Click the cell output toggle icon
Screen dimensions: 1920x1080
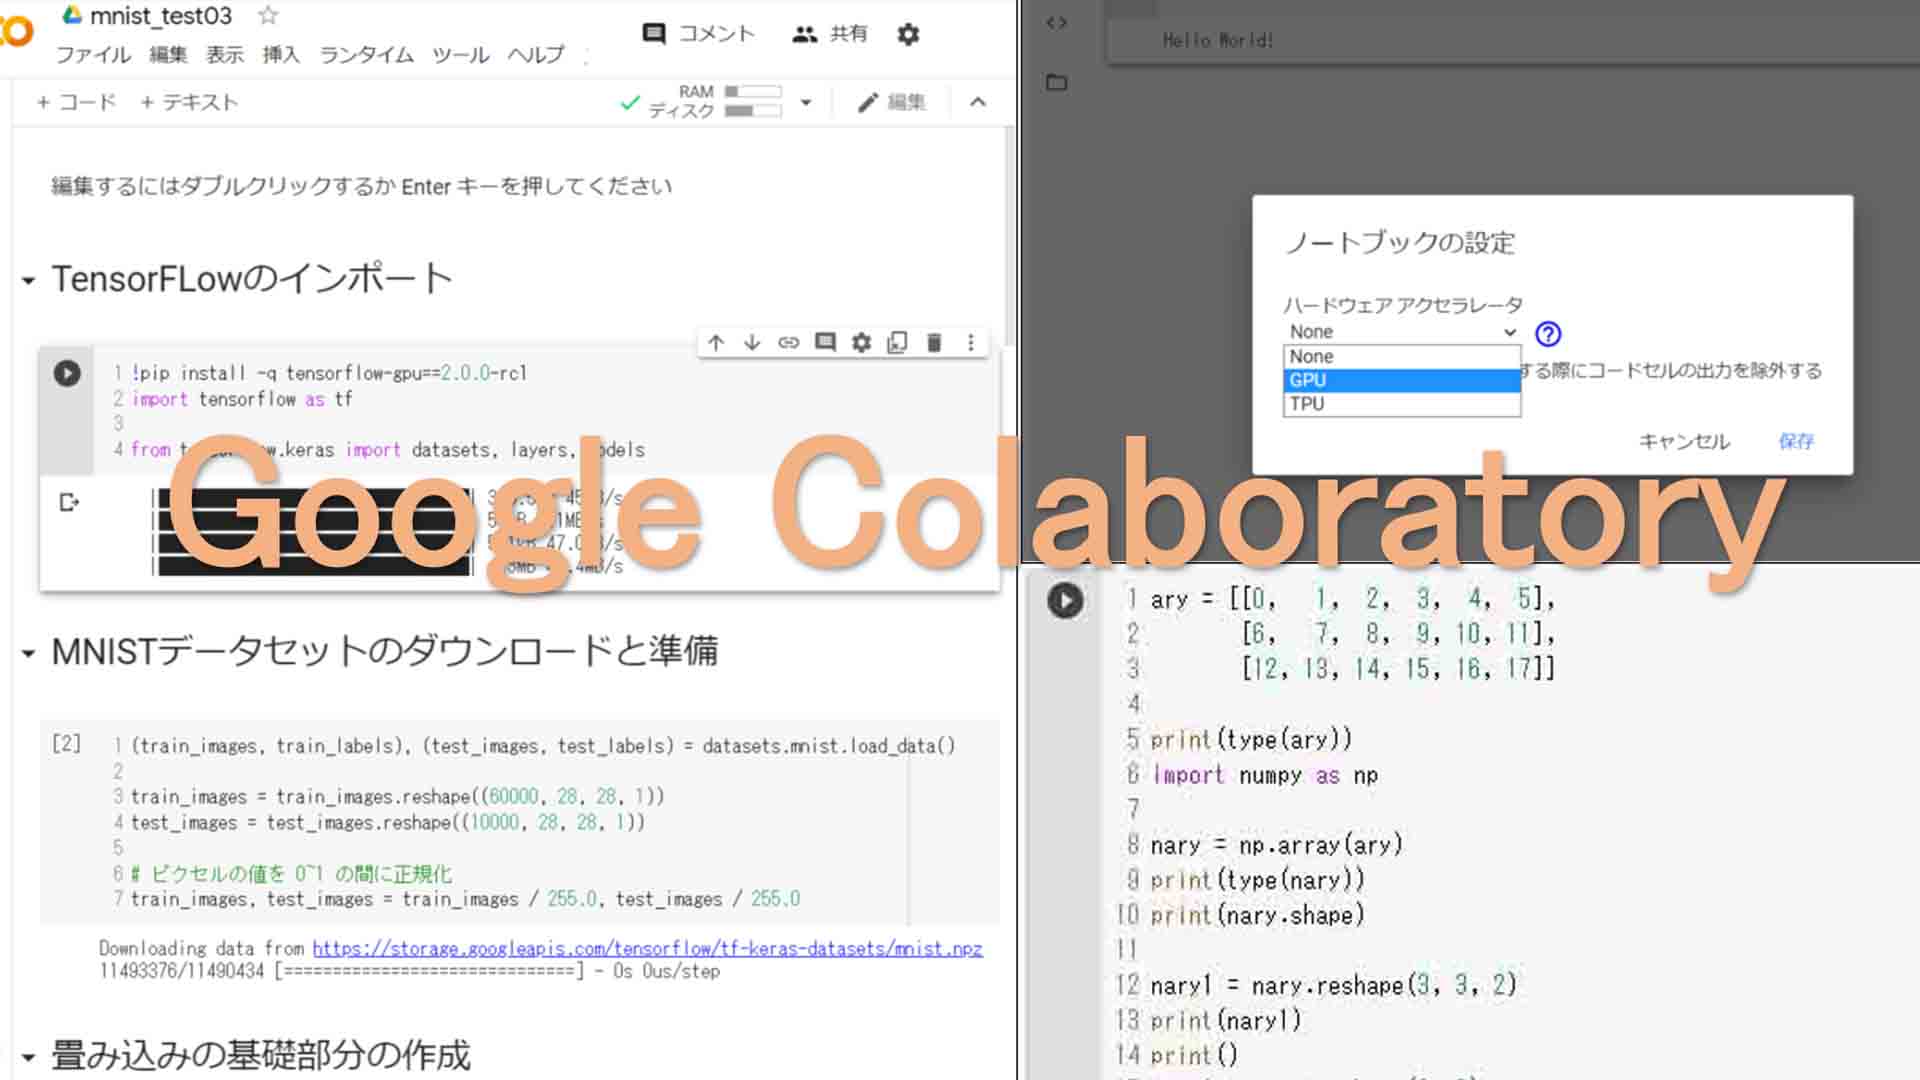69,502
